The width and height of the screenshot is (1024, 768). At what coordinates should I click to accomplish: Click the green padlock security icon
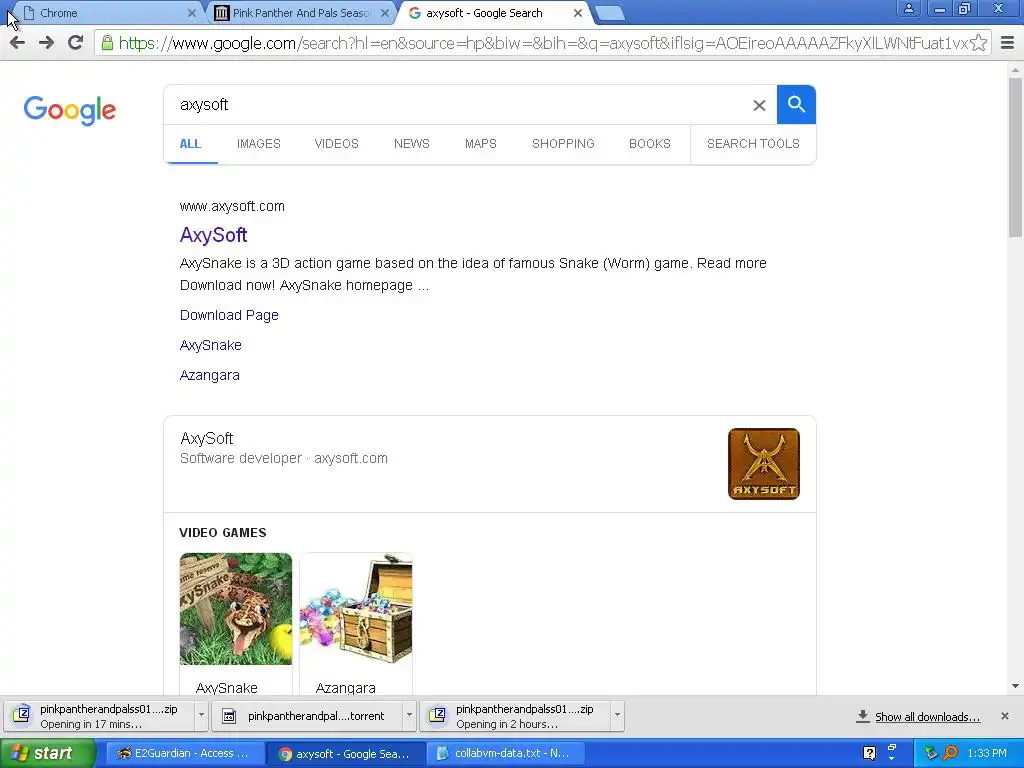[x=107, y=43]
